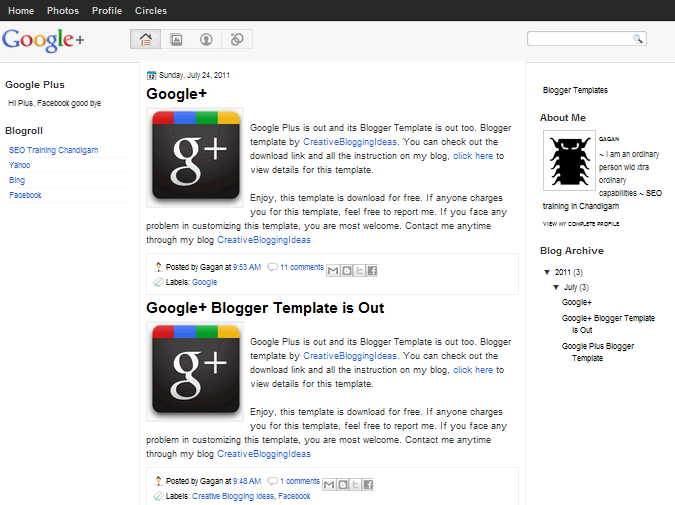Open Yahoo blogroll link
675x505 pixels.
coord(19,165)
